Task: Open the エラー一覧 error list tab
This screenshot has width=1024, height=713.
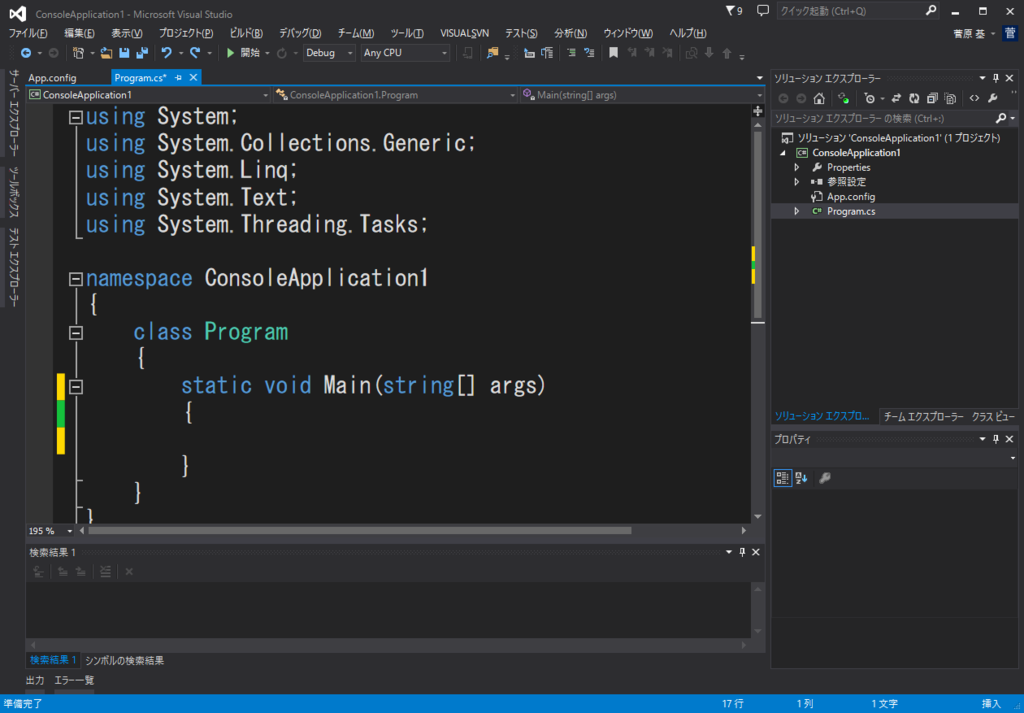Action: point(74,680)
